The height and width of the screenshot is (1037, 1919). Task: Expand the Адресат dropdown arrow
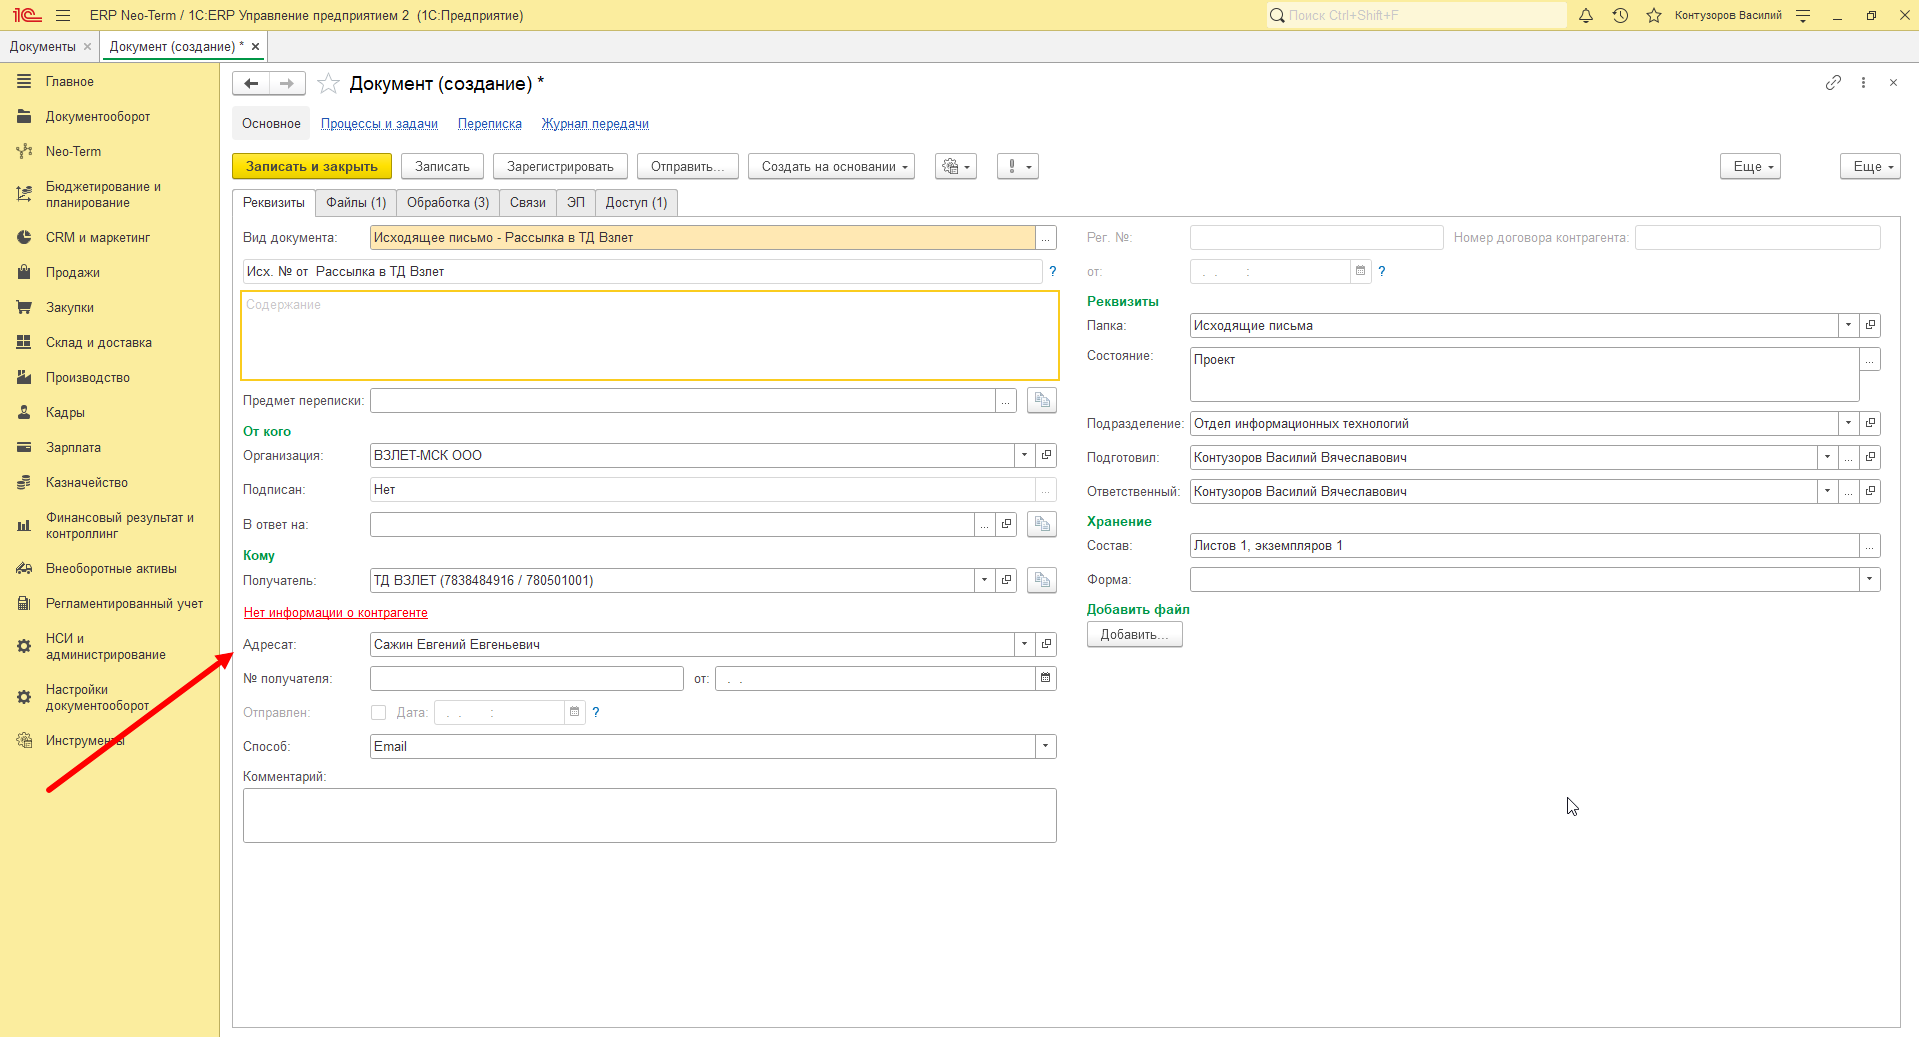click(x=1024, y=644)
